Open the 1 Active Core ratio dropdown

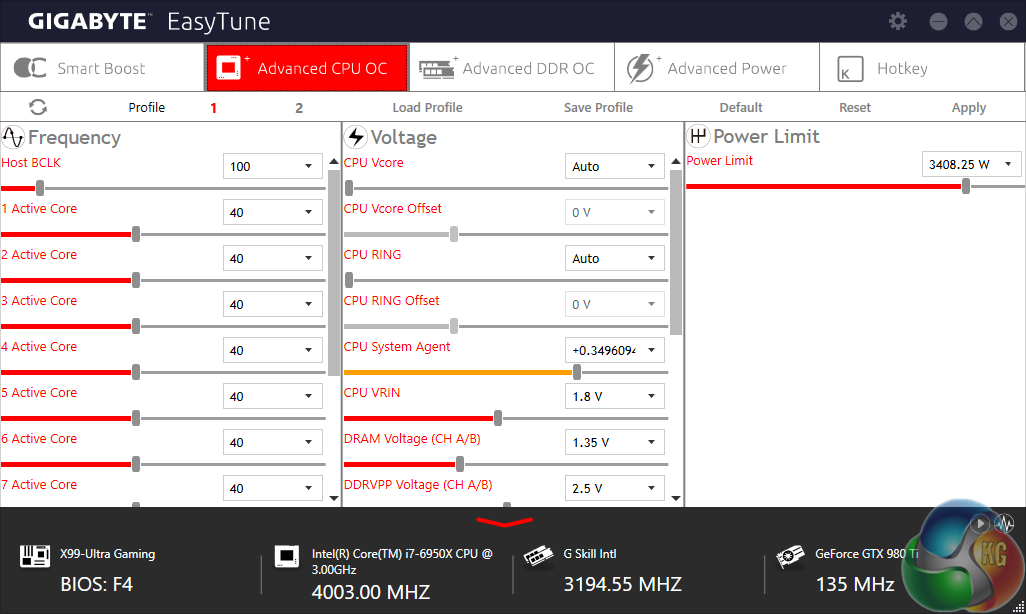click(273, 212)
